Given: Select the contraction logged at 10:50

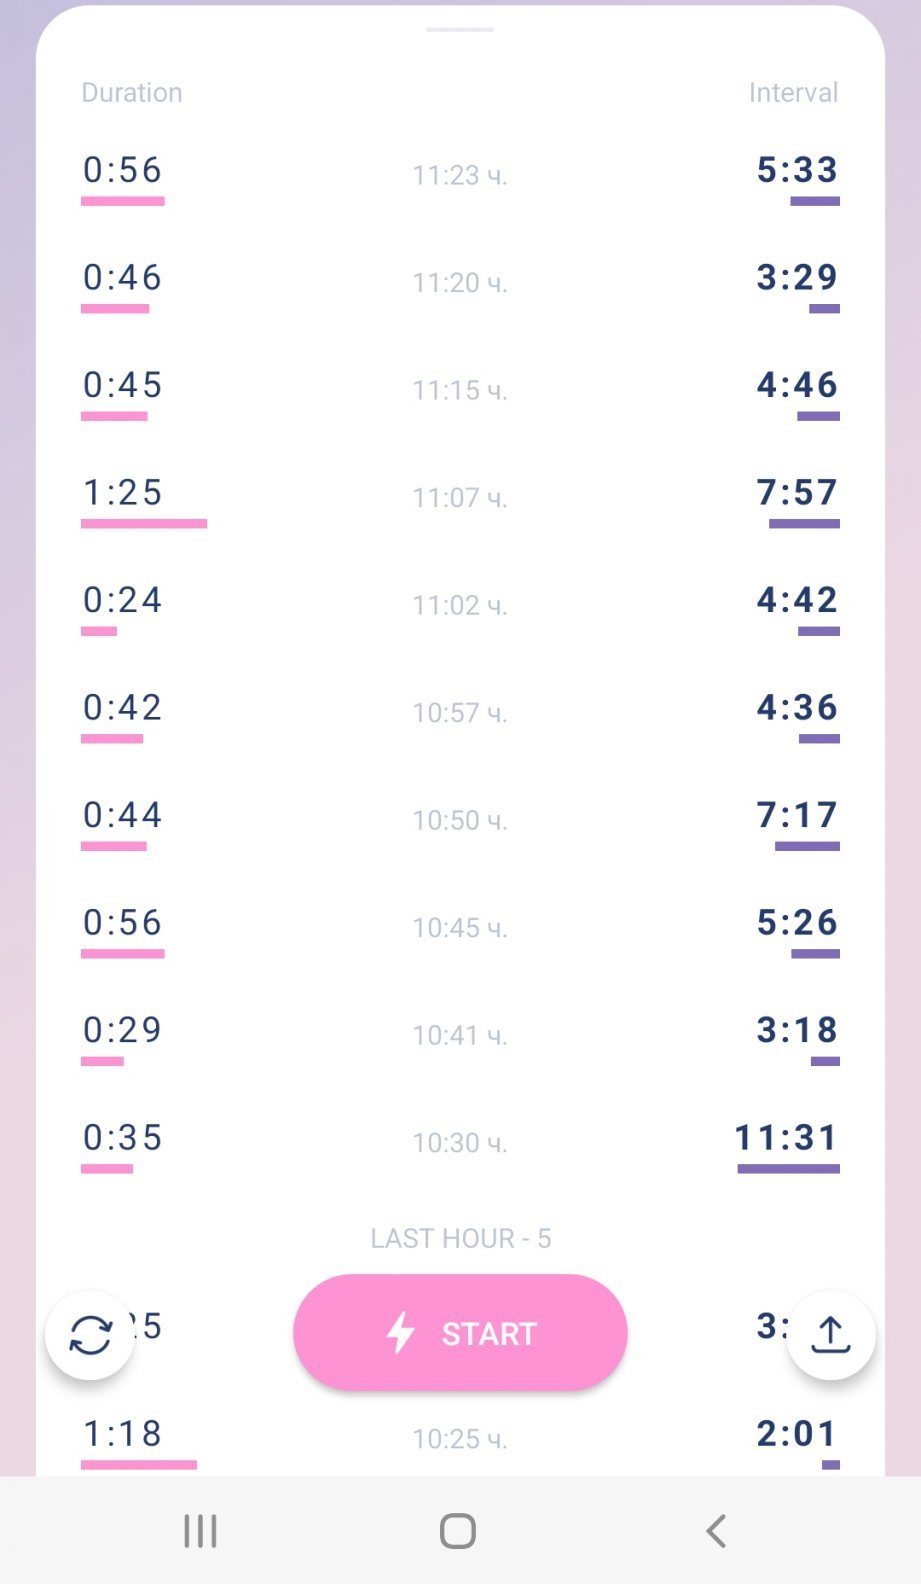Looking at the screenshot, I should (x=460, y=821).
